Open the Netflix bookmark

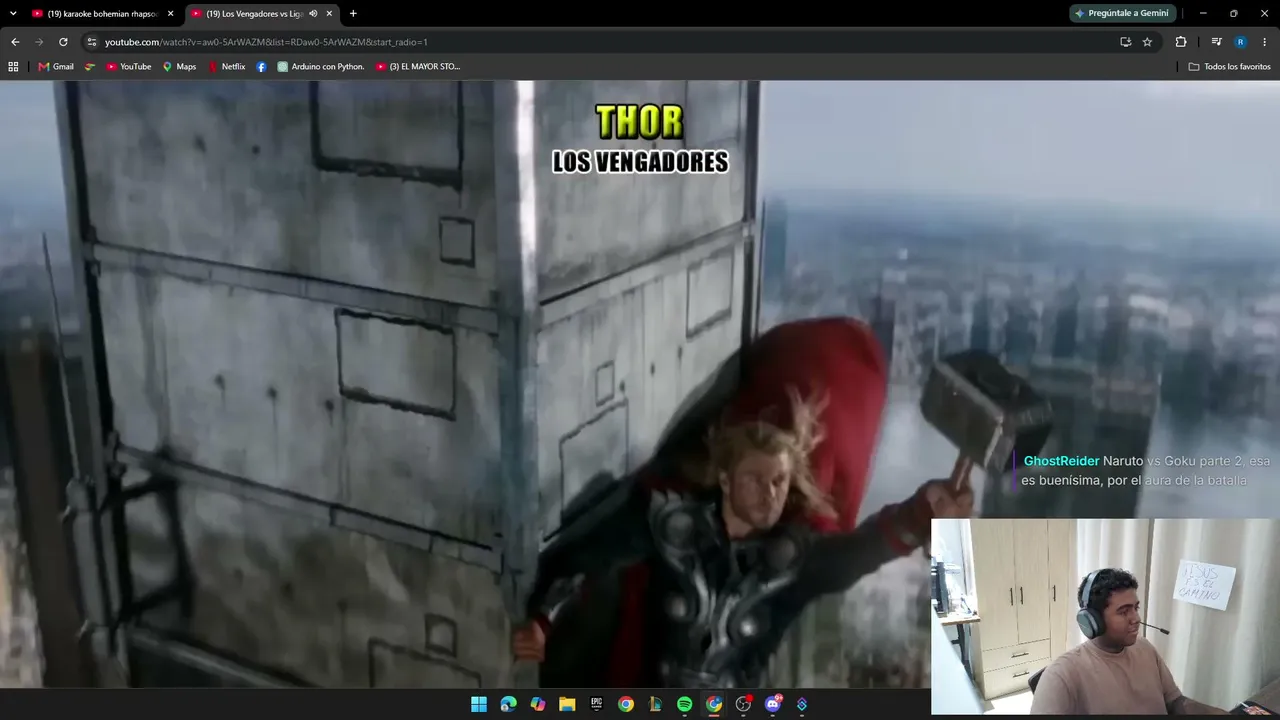pyautogui.click(x=227, y=67)
